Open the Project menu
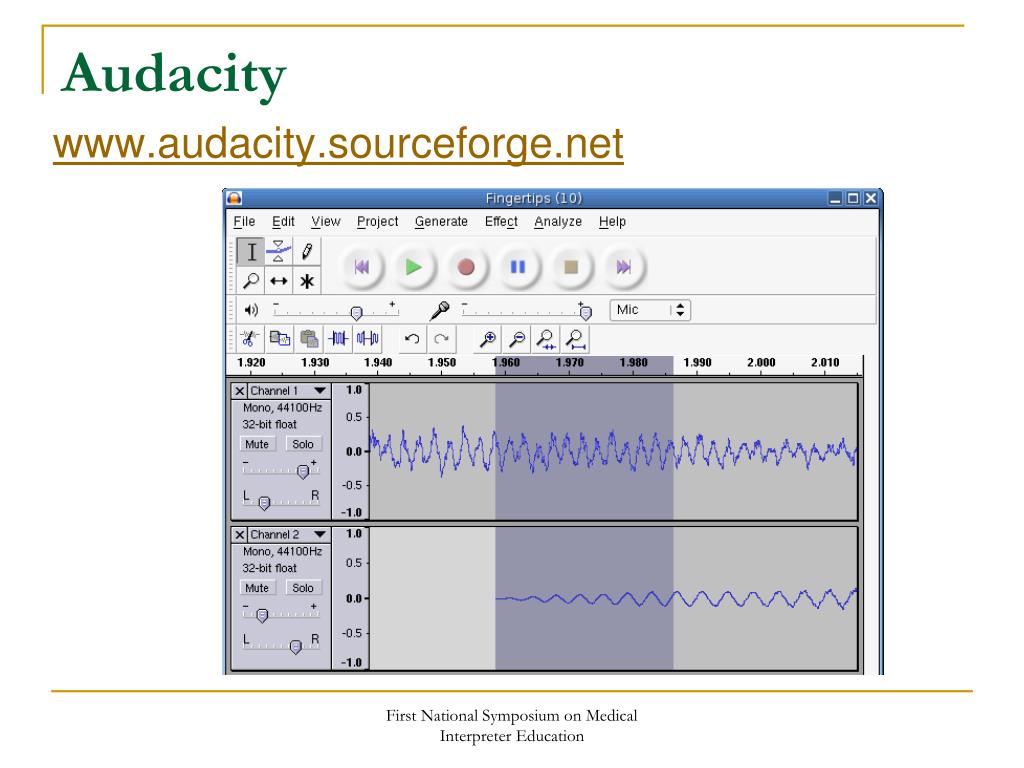 377,221
